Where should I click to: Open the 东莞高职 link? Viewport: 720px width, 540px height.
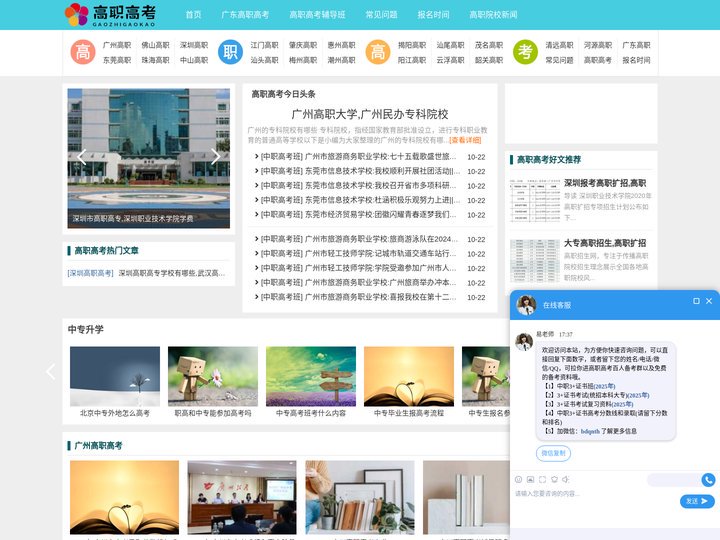pyautogui.click(x=117, y=60)
